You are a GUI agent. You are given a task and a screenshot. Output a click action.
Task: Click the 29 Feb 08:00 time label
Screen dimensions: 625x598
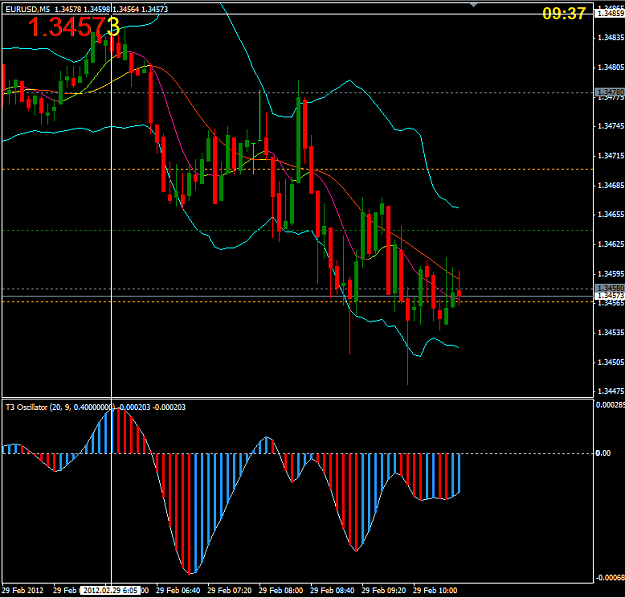(x=281, y=590)
